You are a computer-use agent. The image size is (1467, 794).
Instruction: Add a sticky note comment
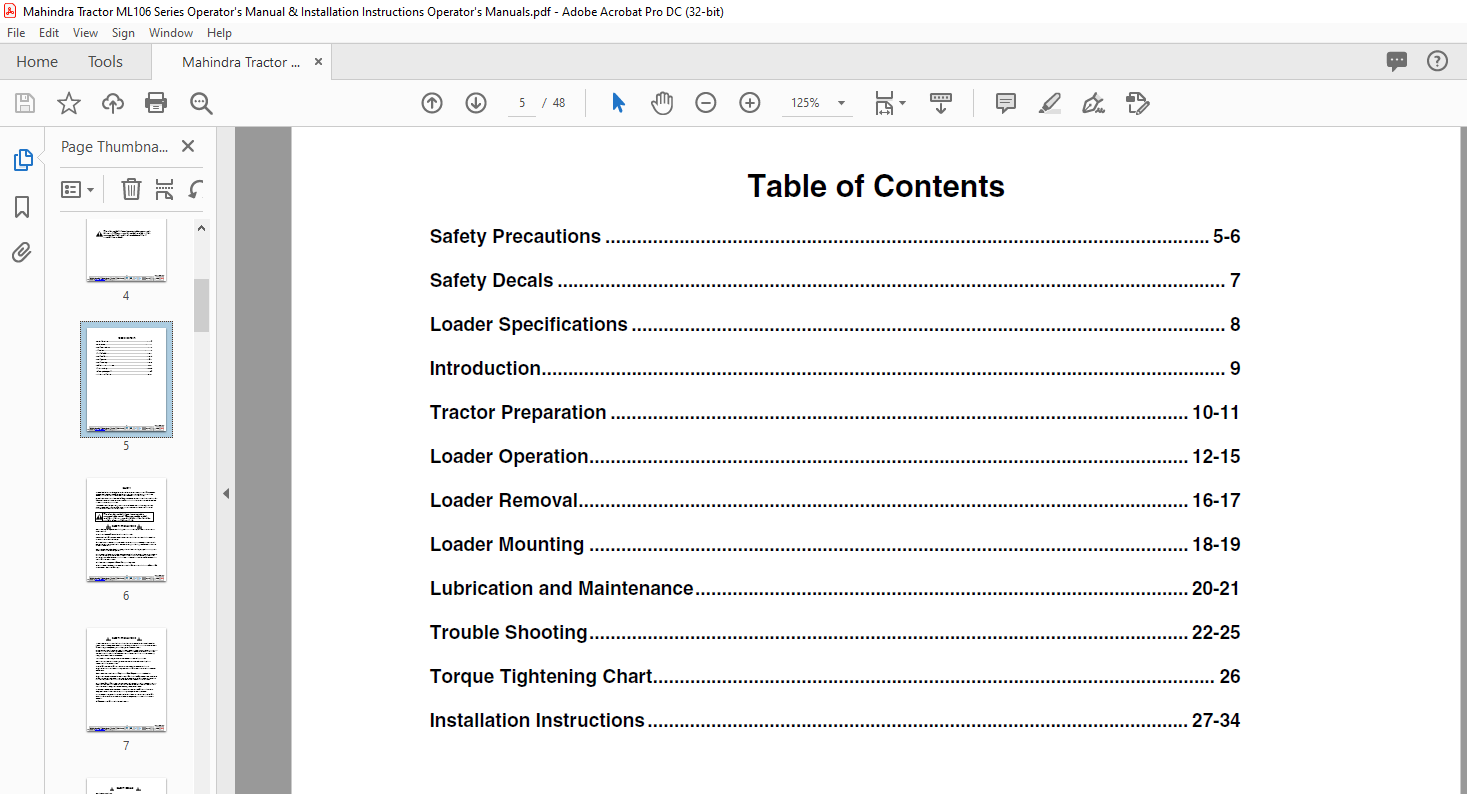[1006, 103]
